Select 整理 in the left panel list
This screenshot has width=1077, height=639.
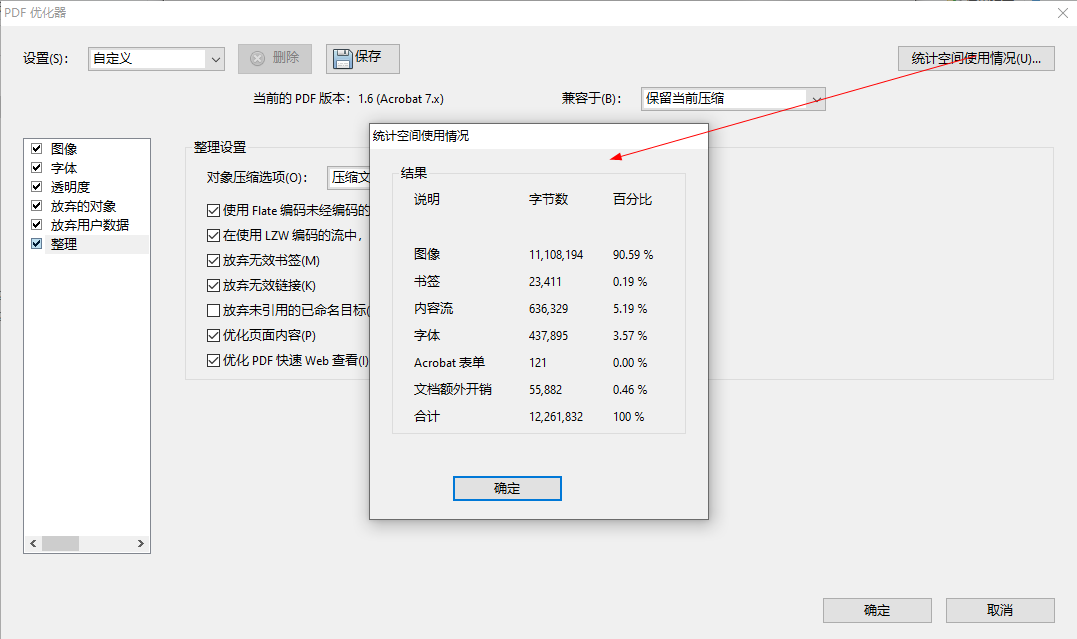[x=64, y=244]
